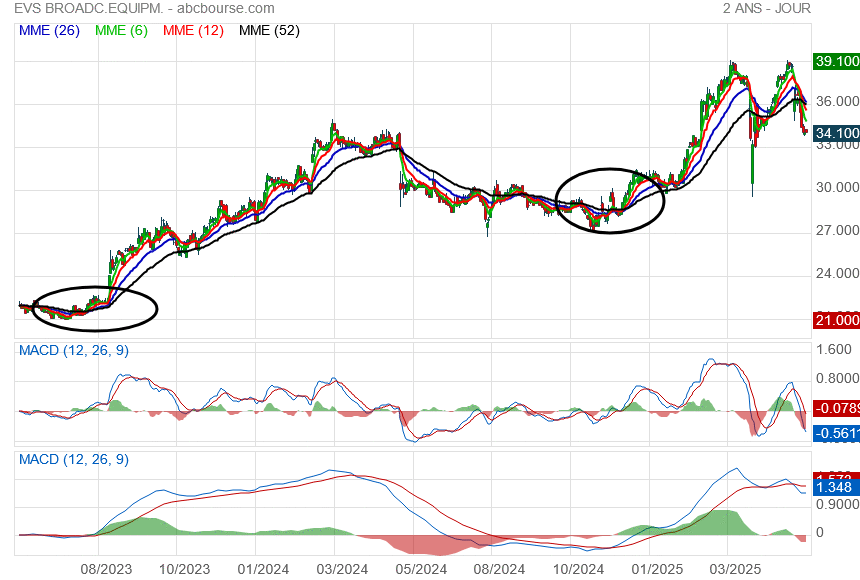Click the 1.600 MACD axis value
The image size is (860, 580).
click(834, 350)
